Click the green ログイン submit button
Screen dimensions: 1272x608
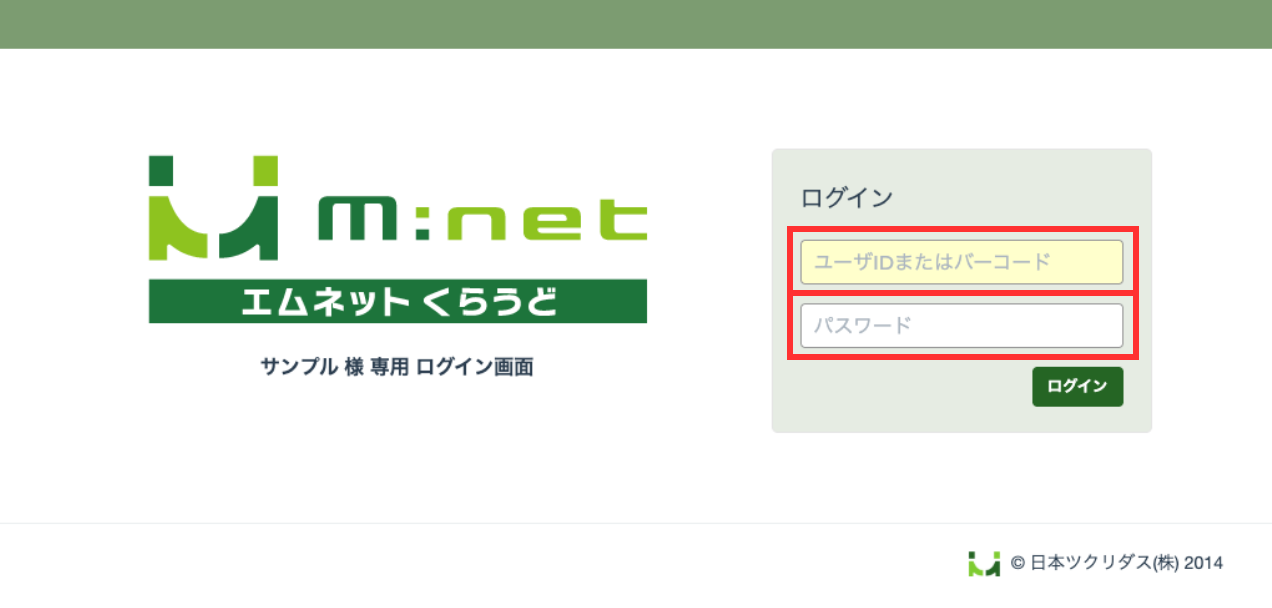click(1077, 387)
